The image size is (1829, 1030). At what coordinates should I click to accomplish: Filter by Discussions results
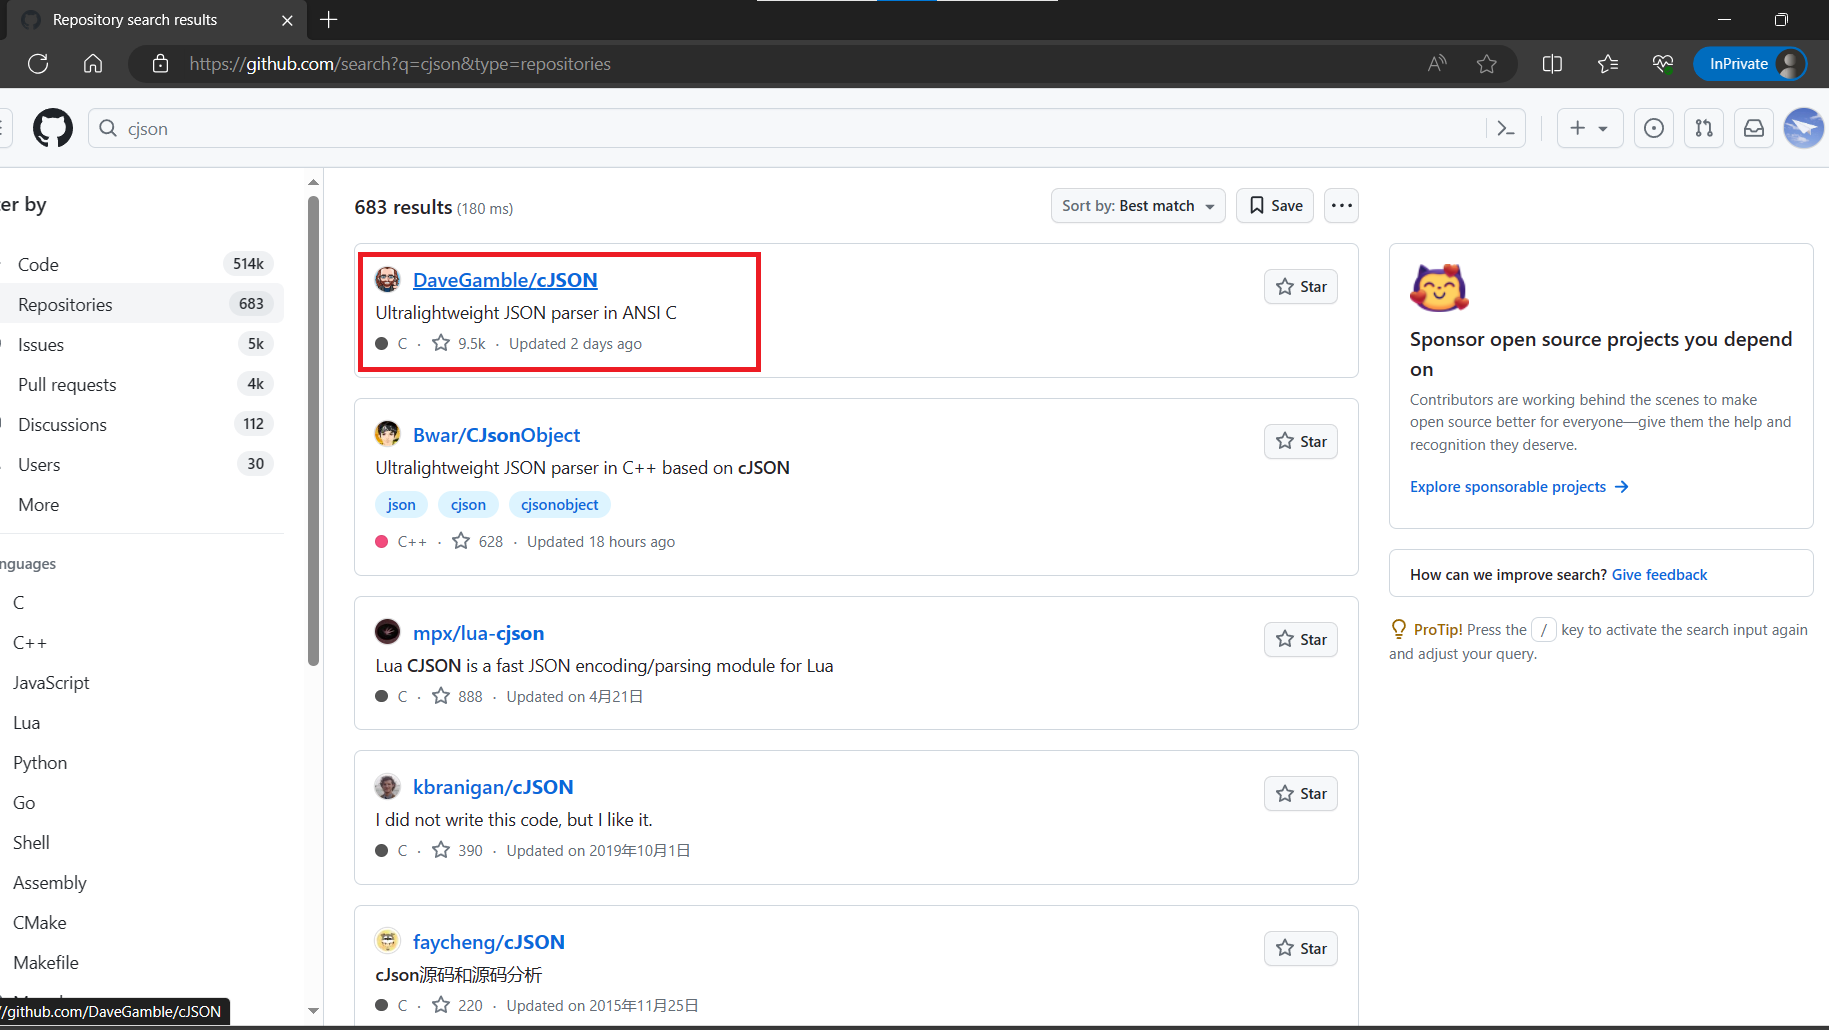(x=140, y=424)
